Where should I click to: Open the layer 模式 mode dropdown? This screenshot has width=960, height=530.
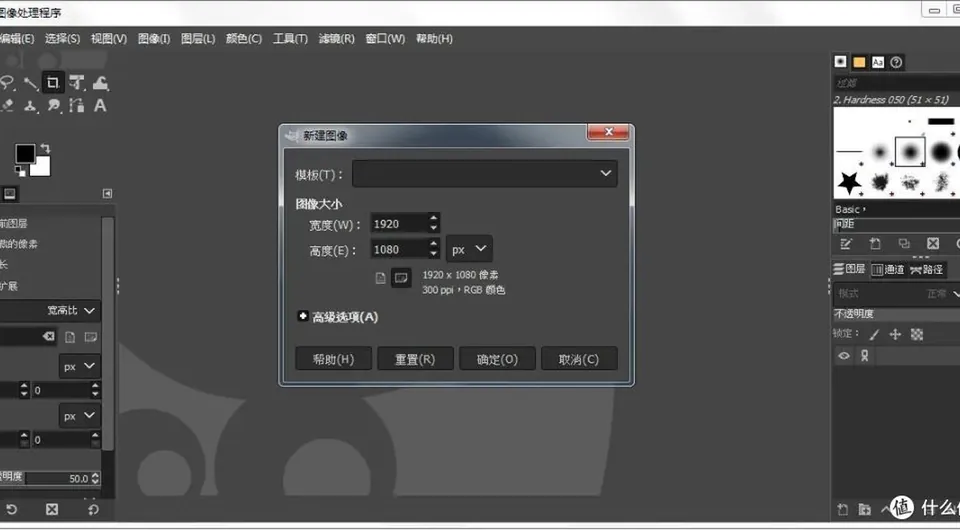point(896,294)
